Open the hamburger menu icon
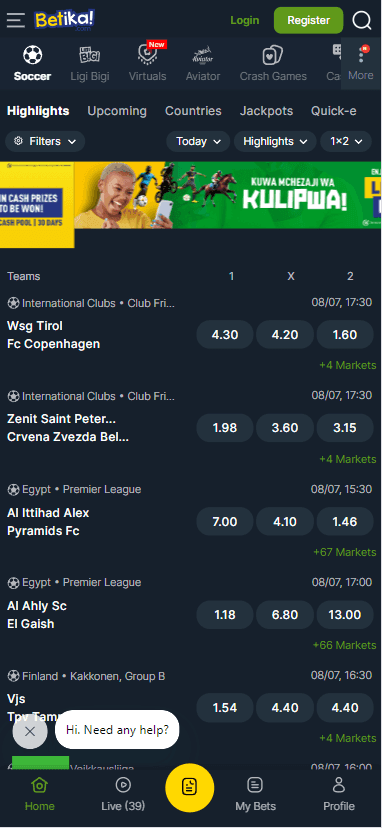382x828 pixels. [16, 20]
